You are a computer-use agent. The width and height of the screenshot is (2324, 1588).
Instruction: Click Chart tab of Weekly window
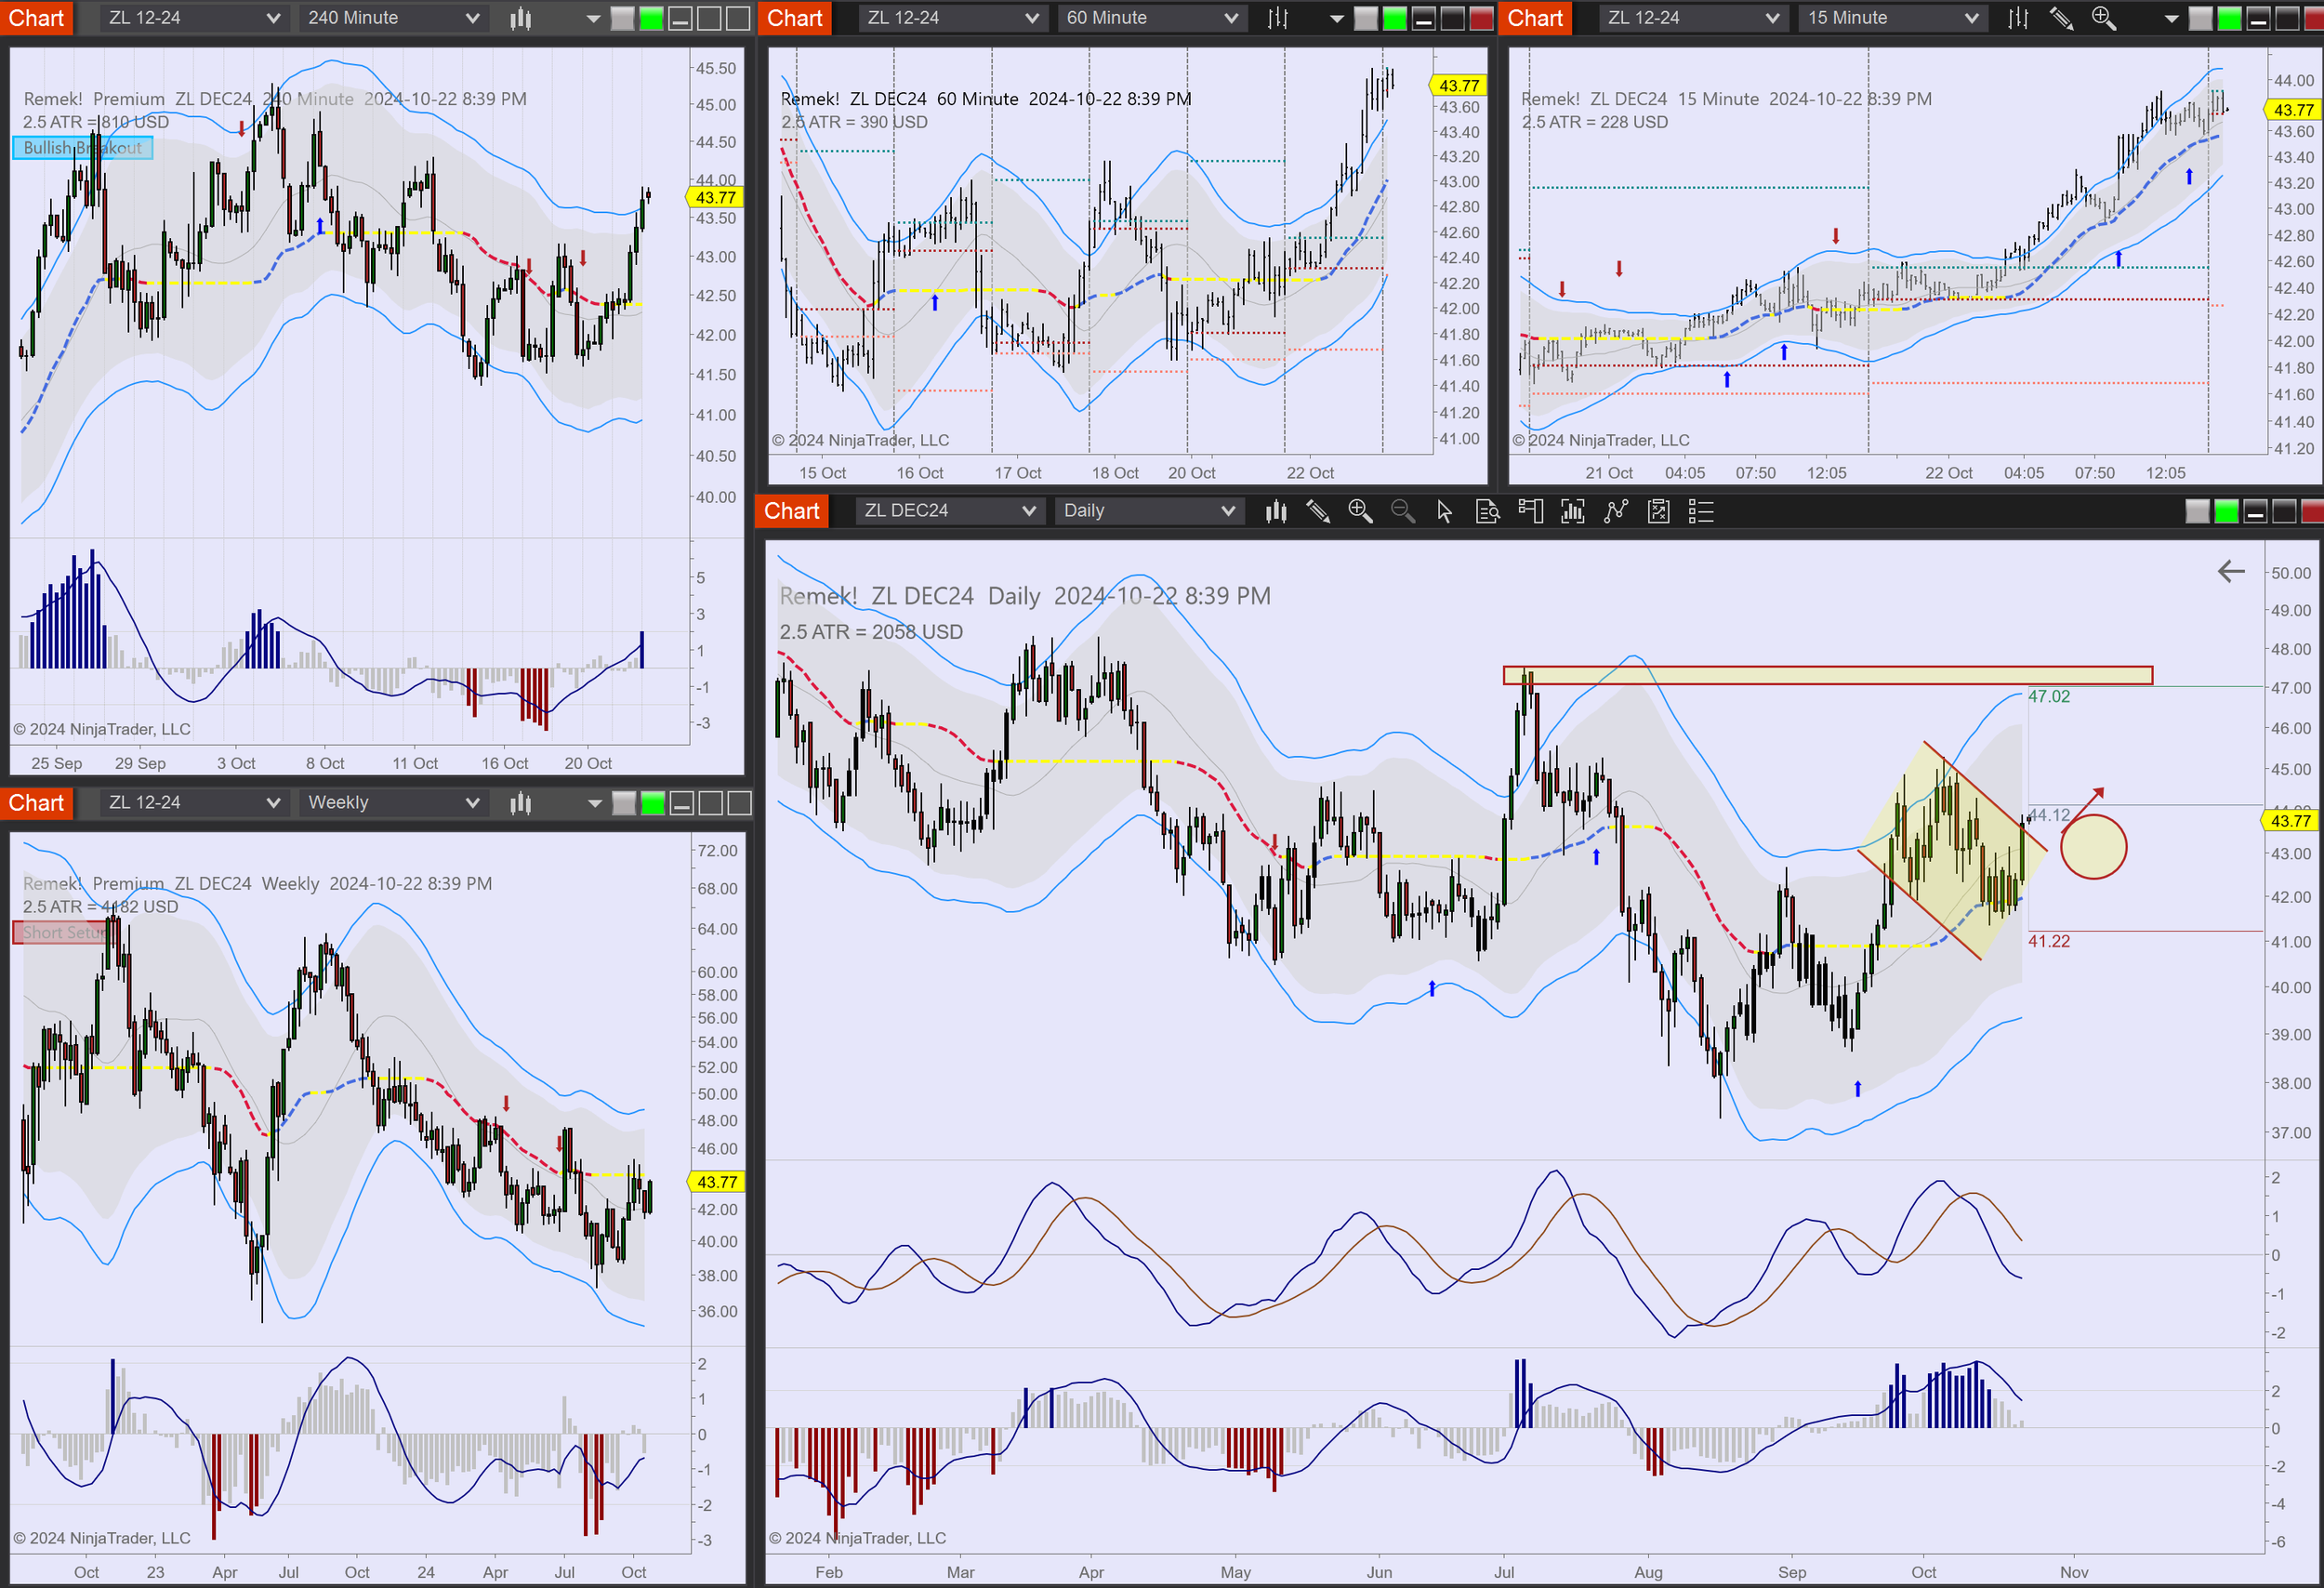click(36, 803)
